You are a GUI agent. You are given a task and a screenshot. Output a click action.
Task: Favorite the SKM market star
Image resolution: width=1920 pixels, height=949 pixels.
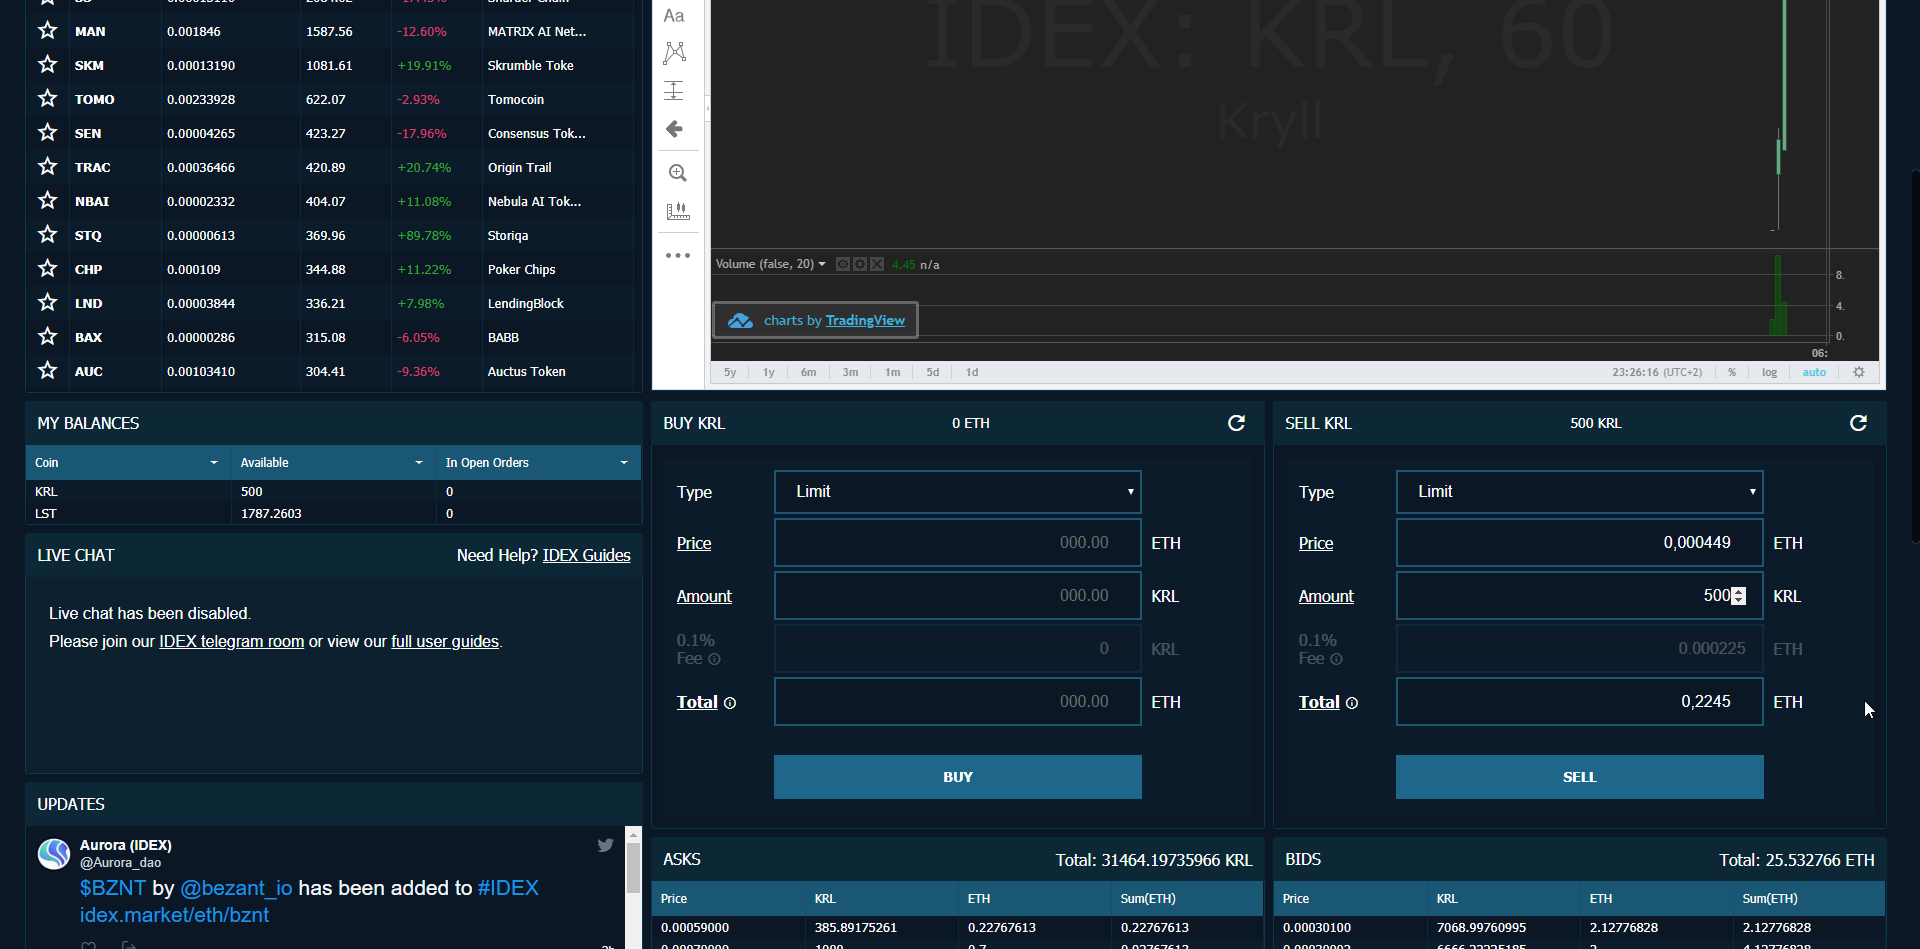[x=47, y=65]
